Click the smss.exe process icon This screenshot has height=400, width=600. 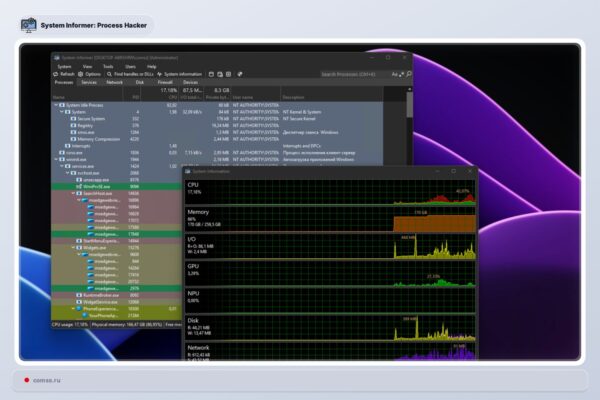pyautogui.click(x=73, y=132)
